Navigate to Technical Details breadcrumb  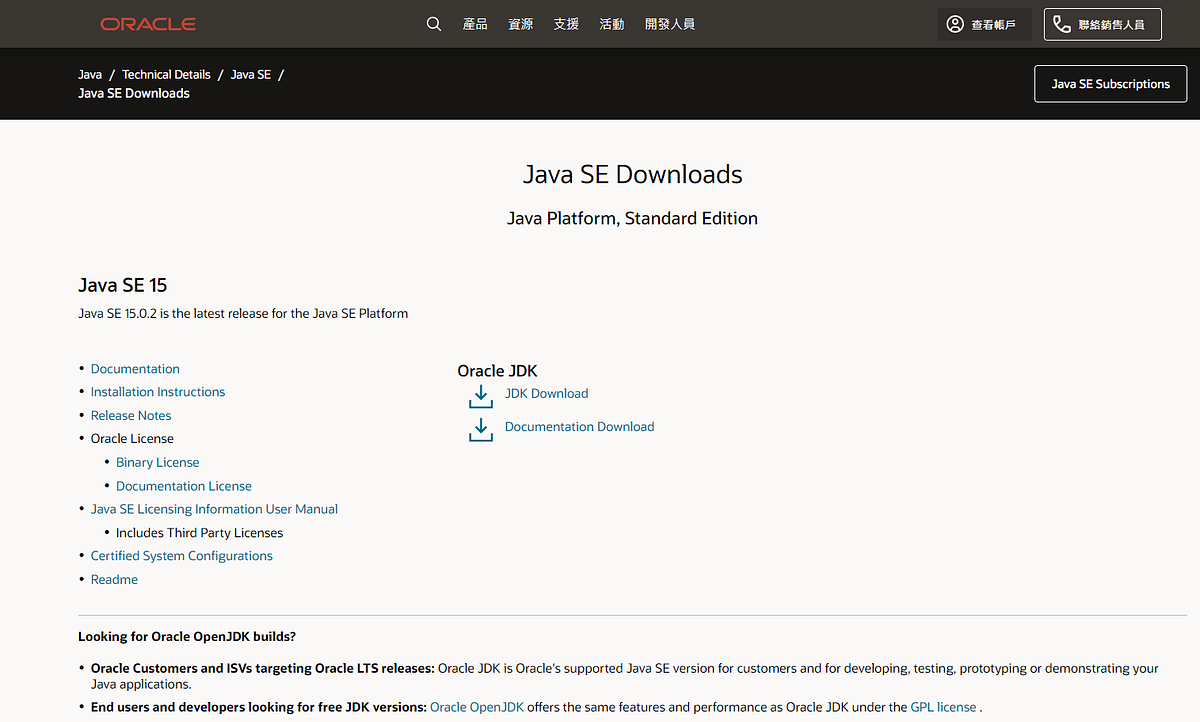coord(166,74)
